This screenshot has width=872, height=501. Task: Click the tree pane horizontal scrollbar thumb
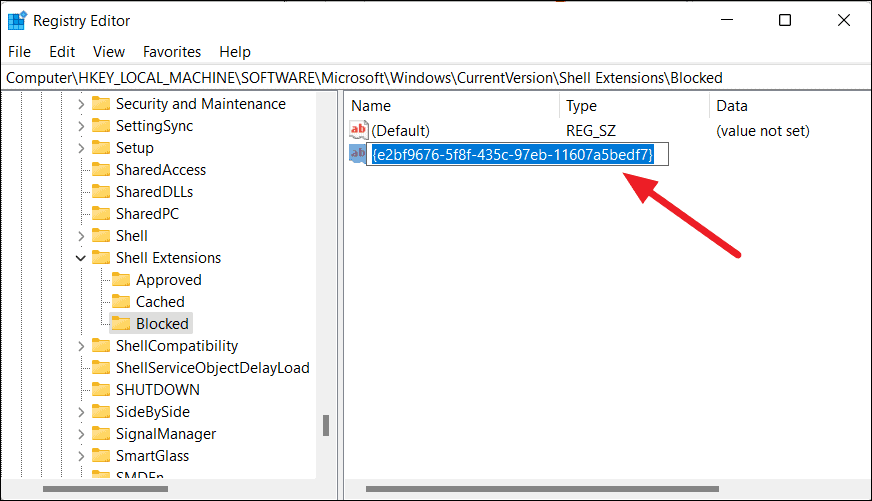105,489
